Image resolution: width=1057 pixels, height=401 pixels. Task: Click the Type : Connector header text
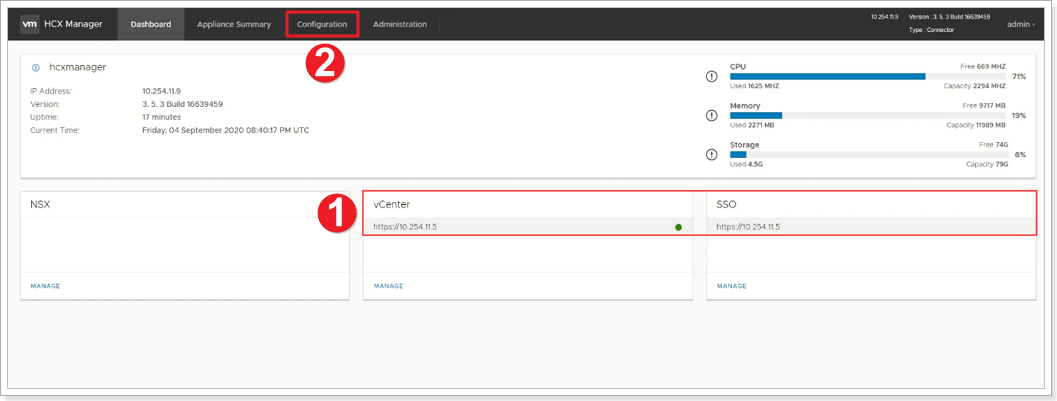point(932,30)
